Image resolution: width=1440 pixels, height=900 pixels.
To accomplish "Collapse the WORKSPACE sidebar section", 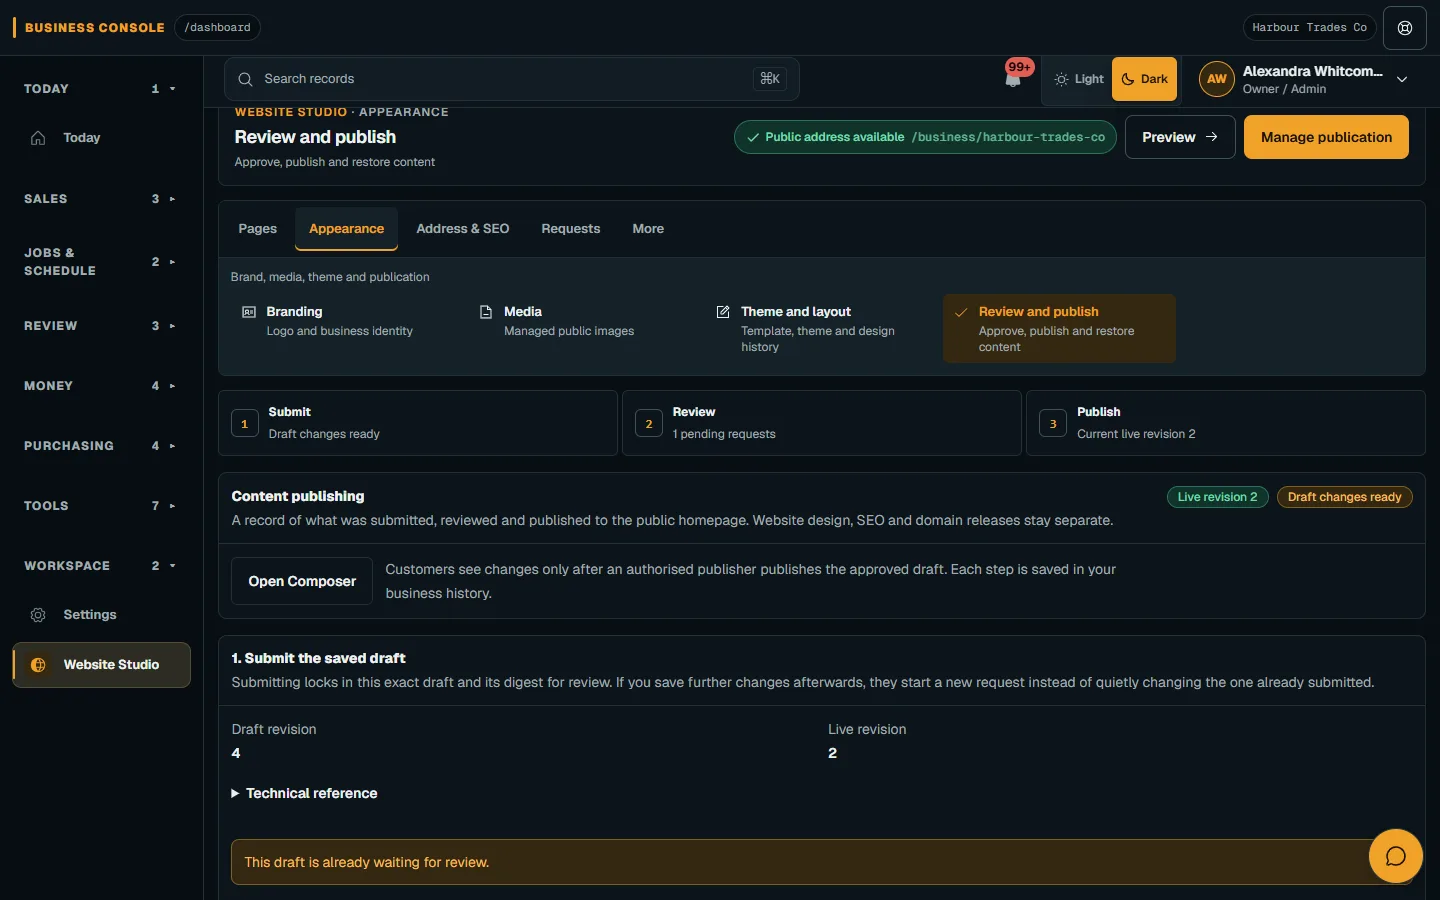I will pos(100,566).
